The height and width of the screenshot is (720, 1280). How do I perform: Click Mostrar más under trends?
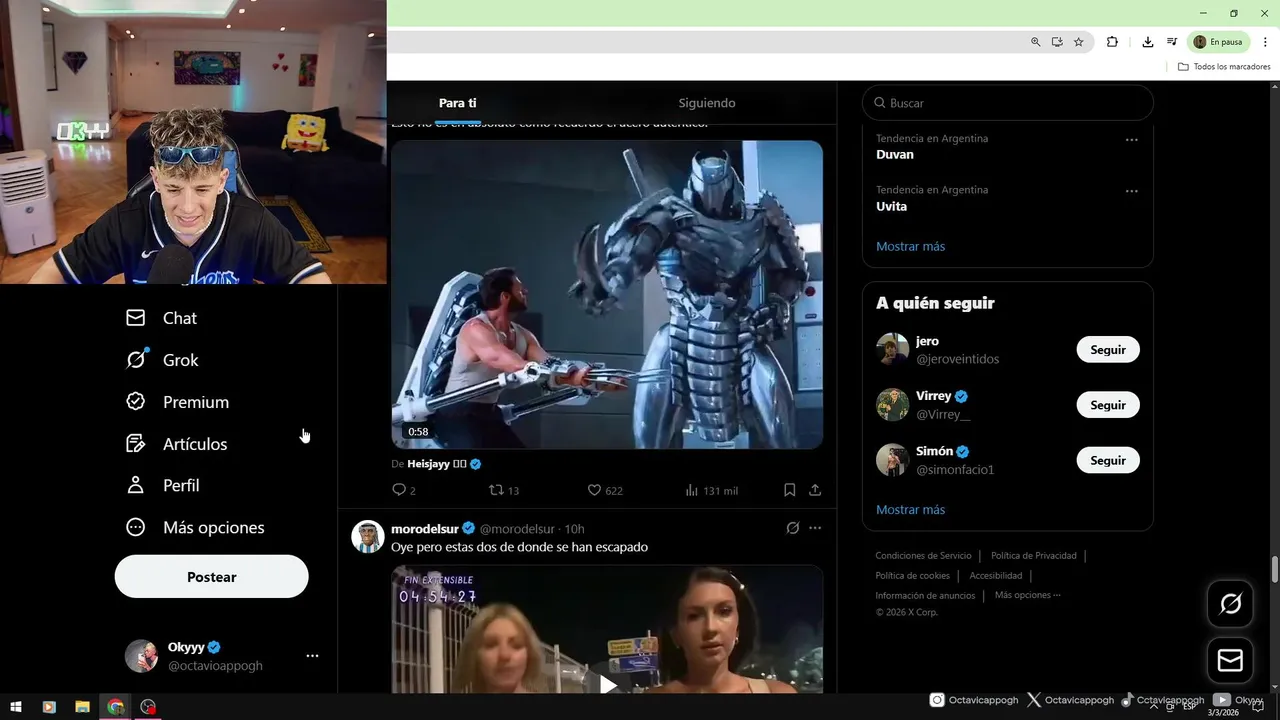pos(910,246)
